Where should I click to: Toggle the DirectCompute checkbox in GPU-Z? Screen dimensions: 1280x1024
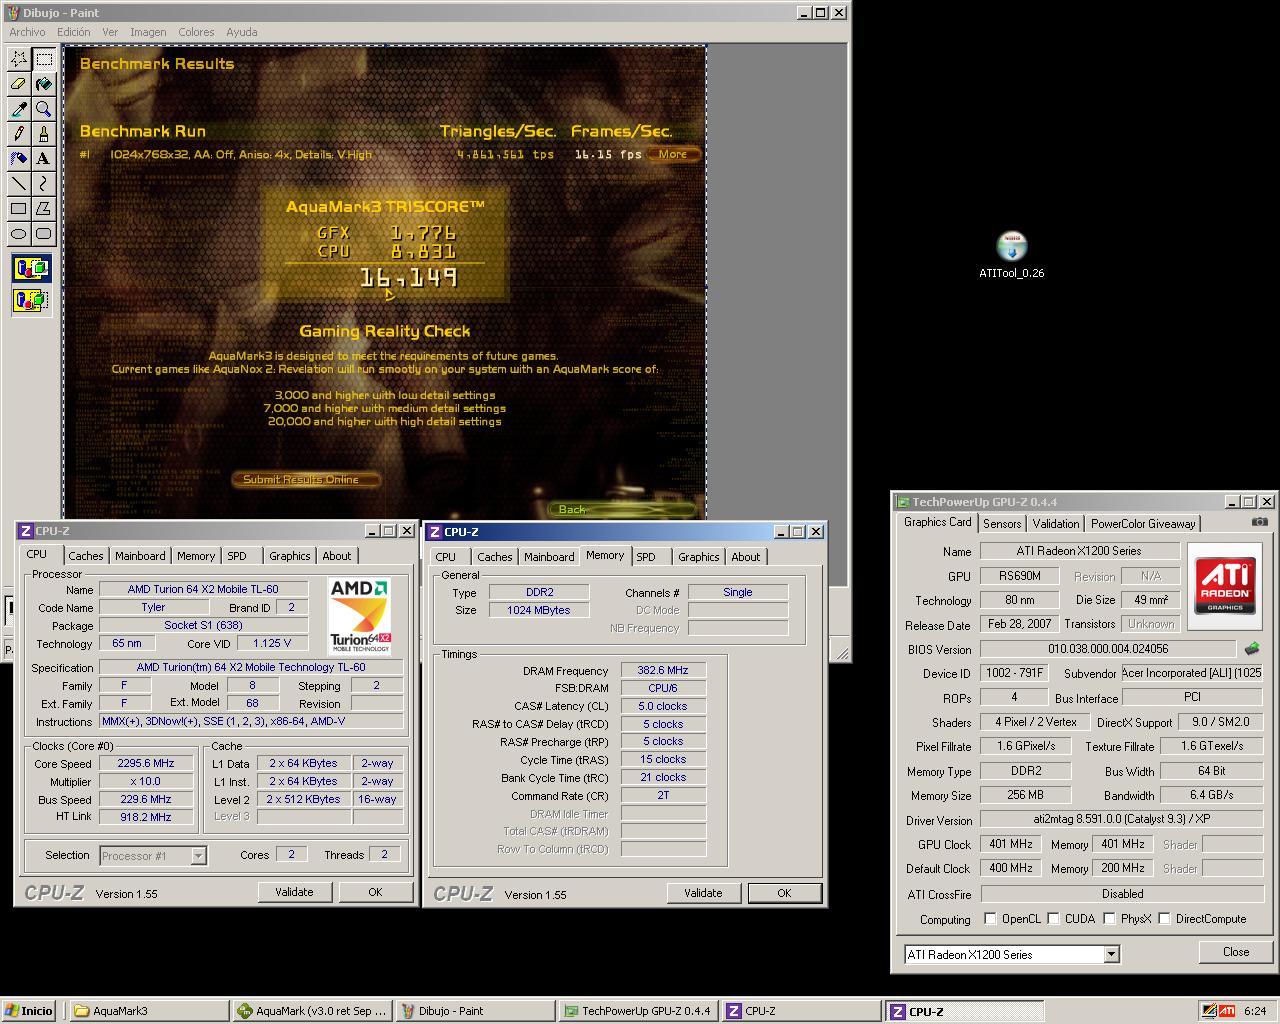[x=1164, y=919]
